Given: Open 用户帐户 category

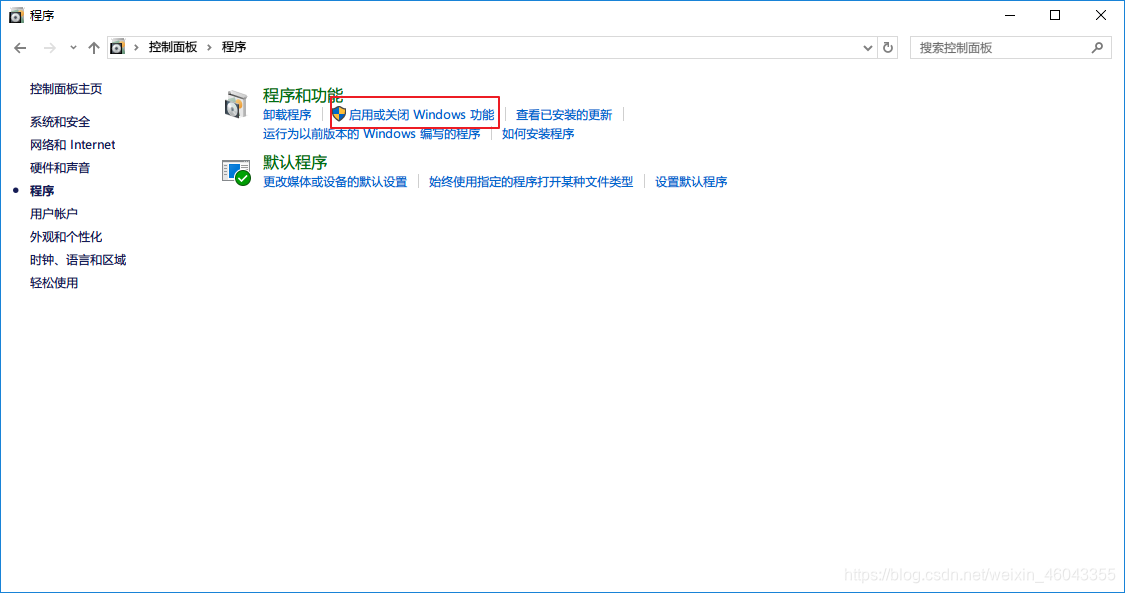Looking at the screenshot, I should (54, 214).
